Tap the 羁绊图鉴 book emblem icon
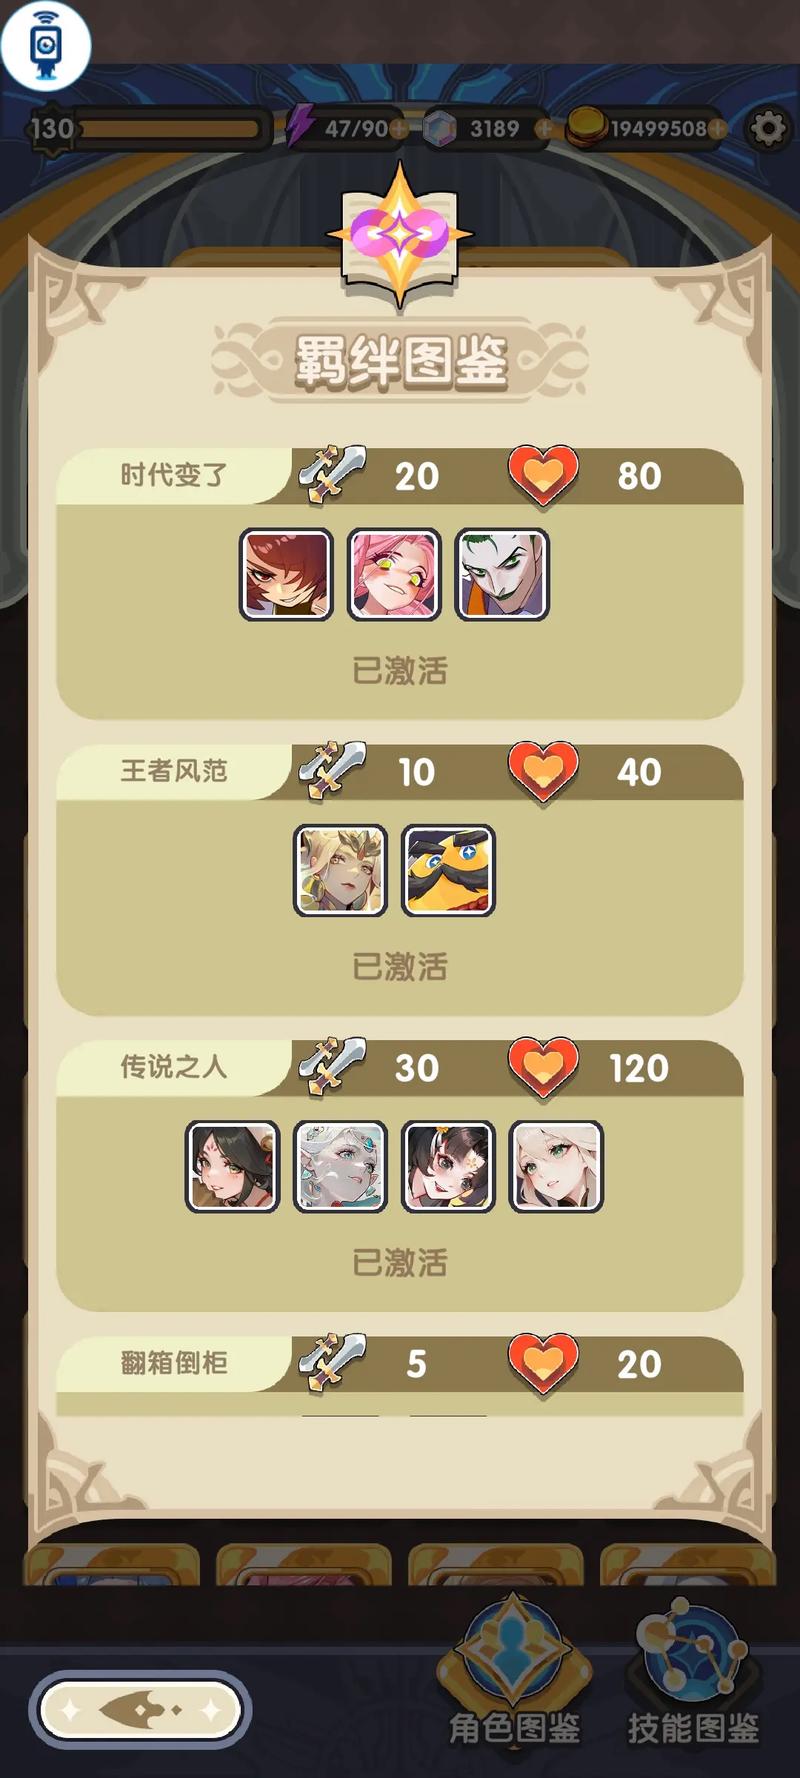Image resolution: width=800 pixels, height=1778 pixels. [x=400, y=235]
